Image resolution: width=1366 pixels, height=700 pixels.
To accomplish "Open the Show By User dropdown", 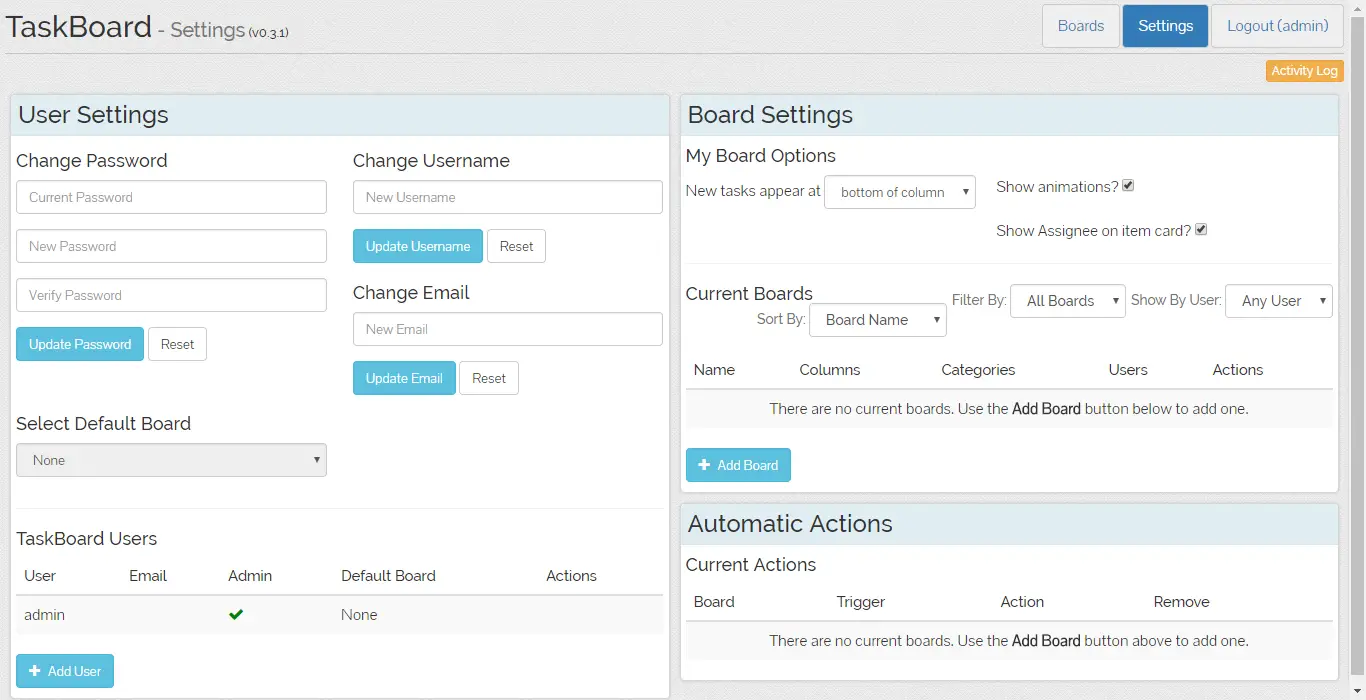I will [x=1279, y=301].
